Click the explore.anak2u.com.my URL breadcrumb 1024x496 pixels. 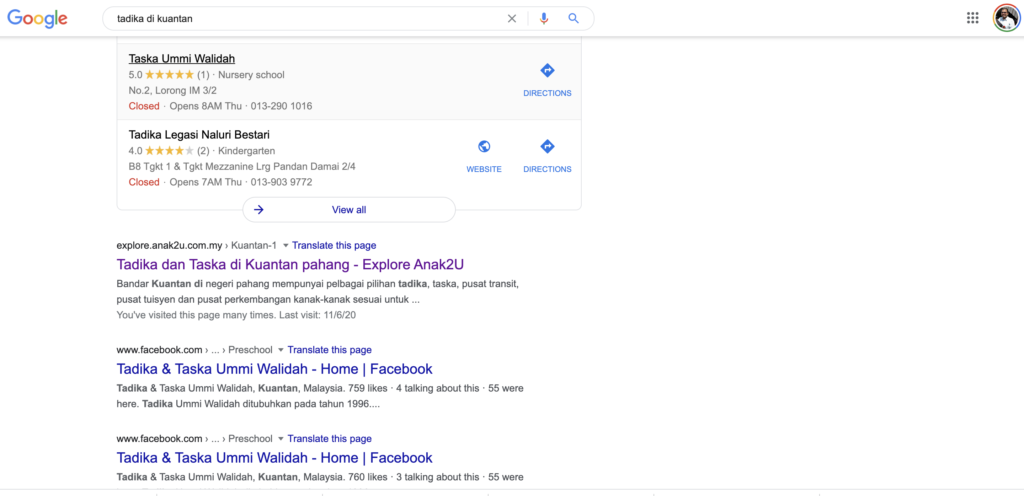tap(197, 245)
